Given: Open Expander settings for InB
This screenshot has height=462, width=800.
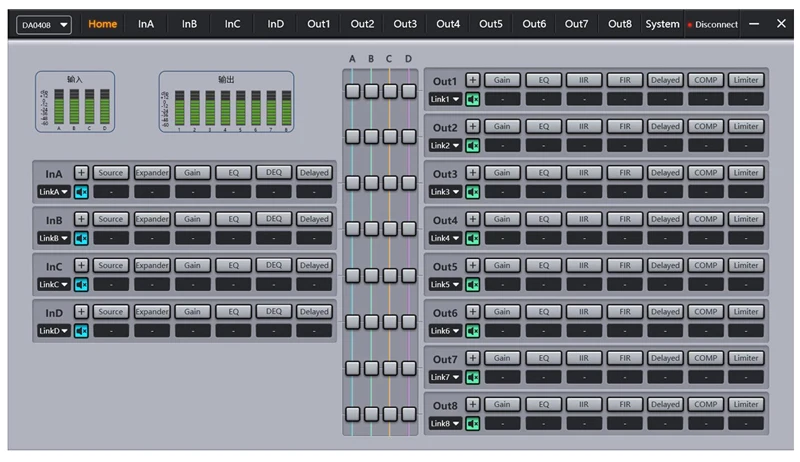Looking at the screenshot, I should tap(152, 219).
